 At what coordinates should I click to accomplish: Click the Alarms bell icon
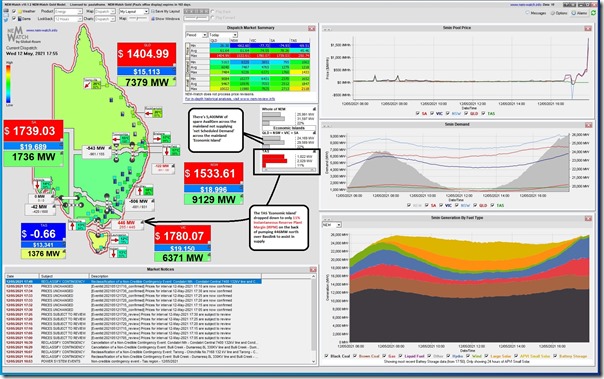tap(574, 13)
